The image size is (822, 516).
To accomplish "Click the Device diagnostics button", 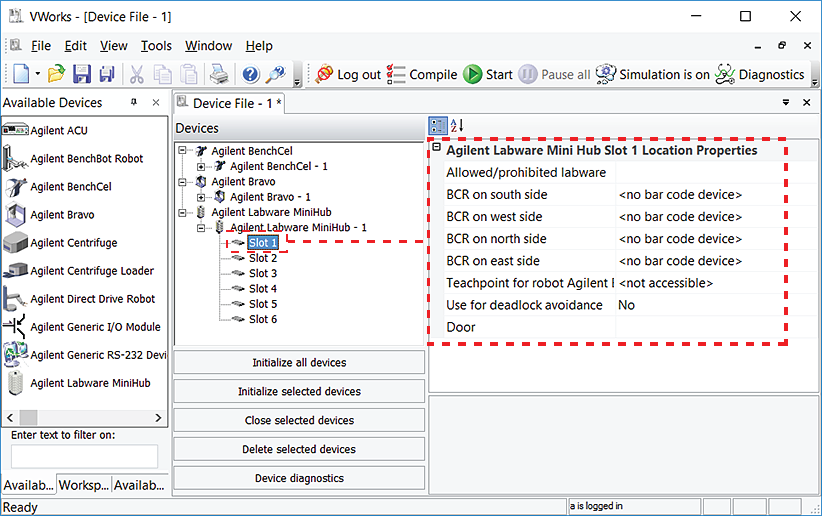I will pyautogui.click(x=300, y=478).
